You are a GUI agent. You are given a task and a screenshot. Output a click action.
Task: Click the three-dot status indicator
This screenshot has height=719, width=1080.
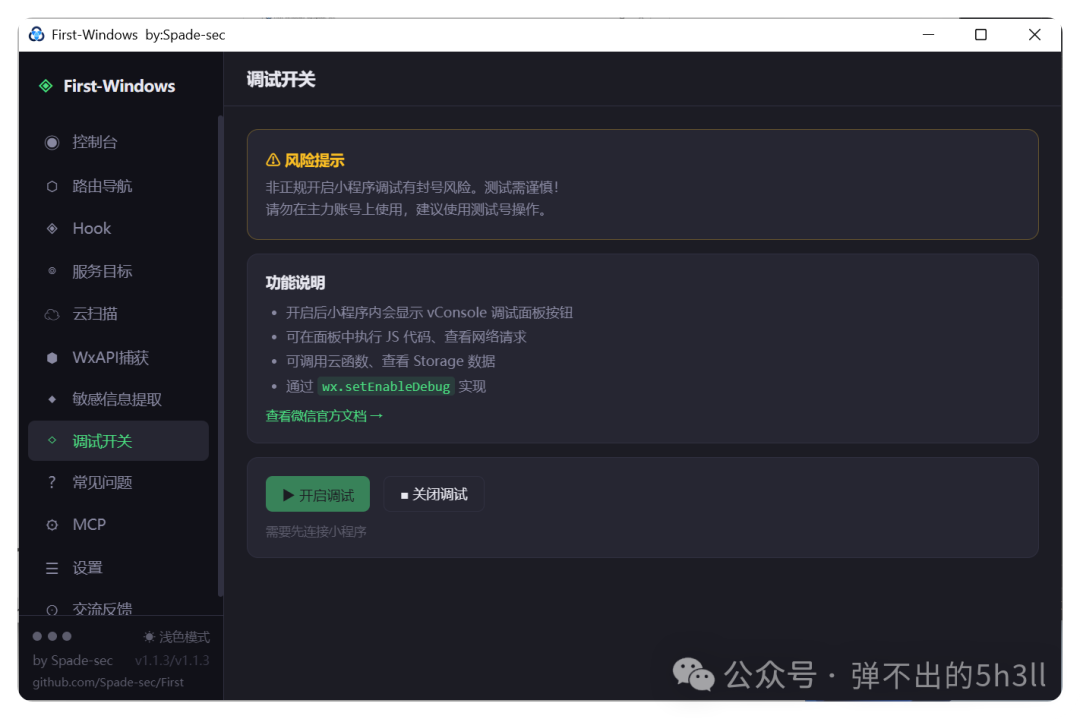click(52, 636)
